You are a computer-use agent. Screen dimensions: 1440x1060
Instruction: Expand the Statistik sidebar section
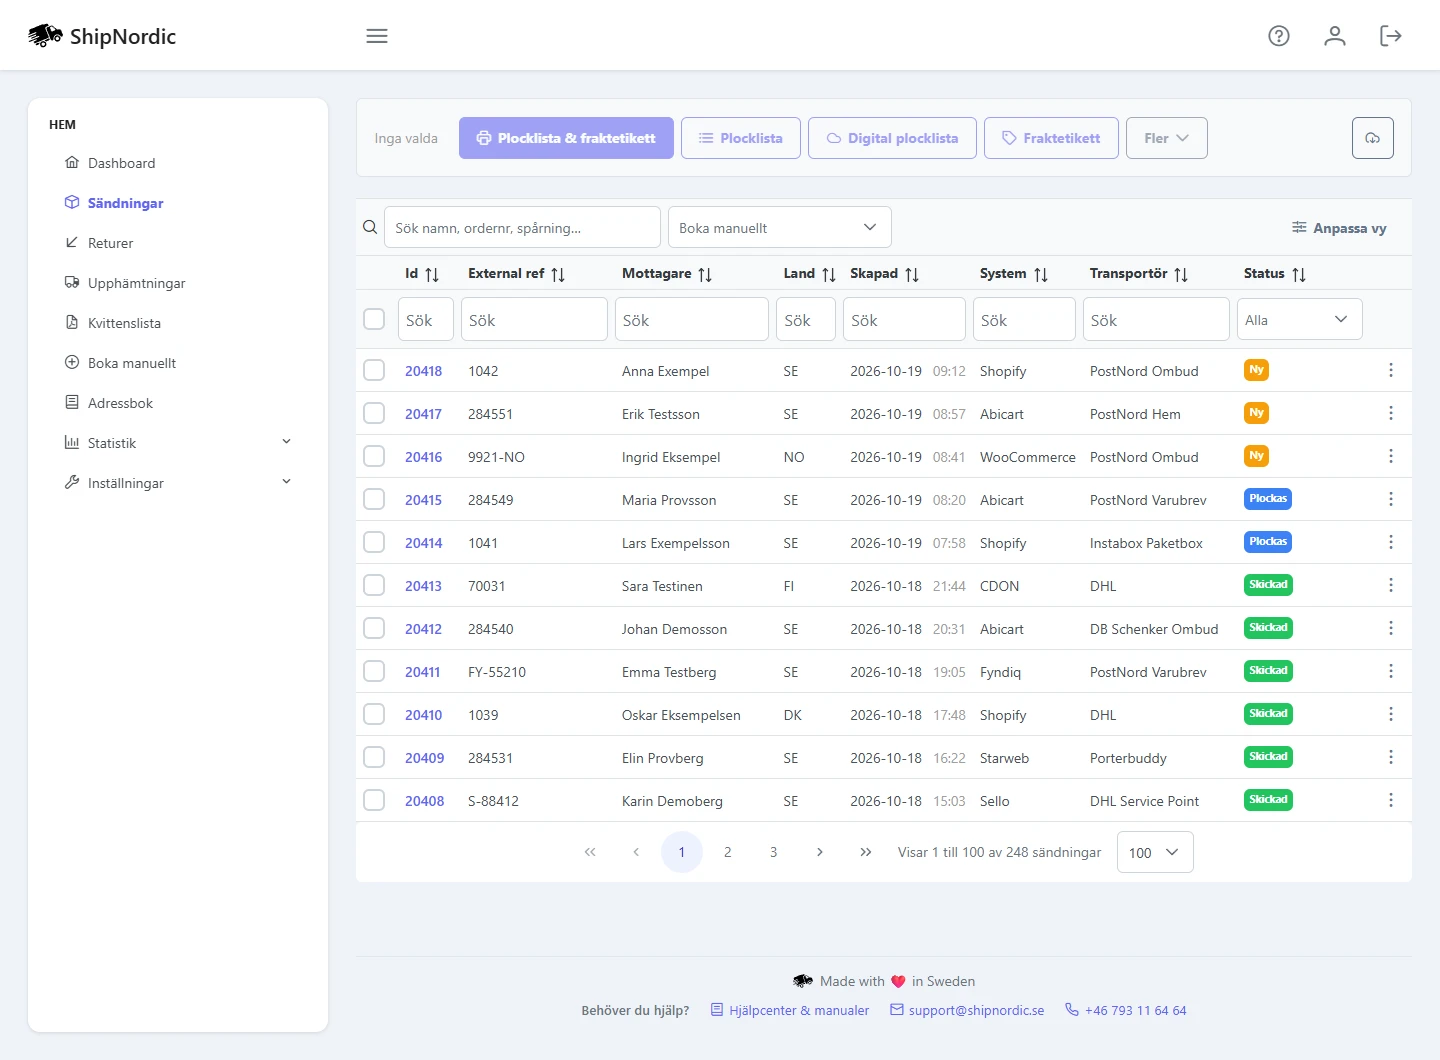[178, 443]
